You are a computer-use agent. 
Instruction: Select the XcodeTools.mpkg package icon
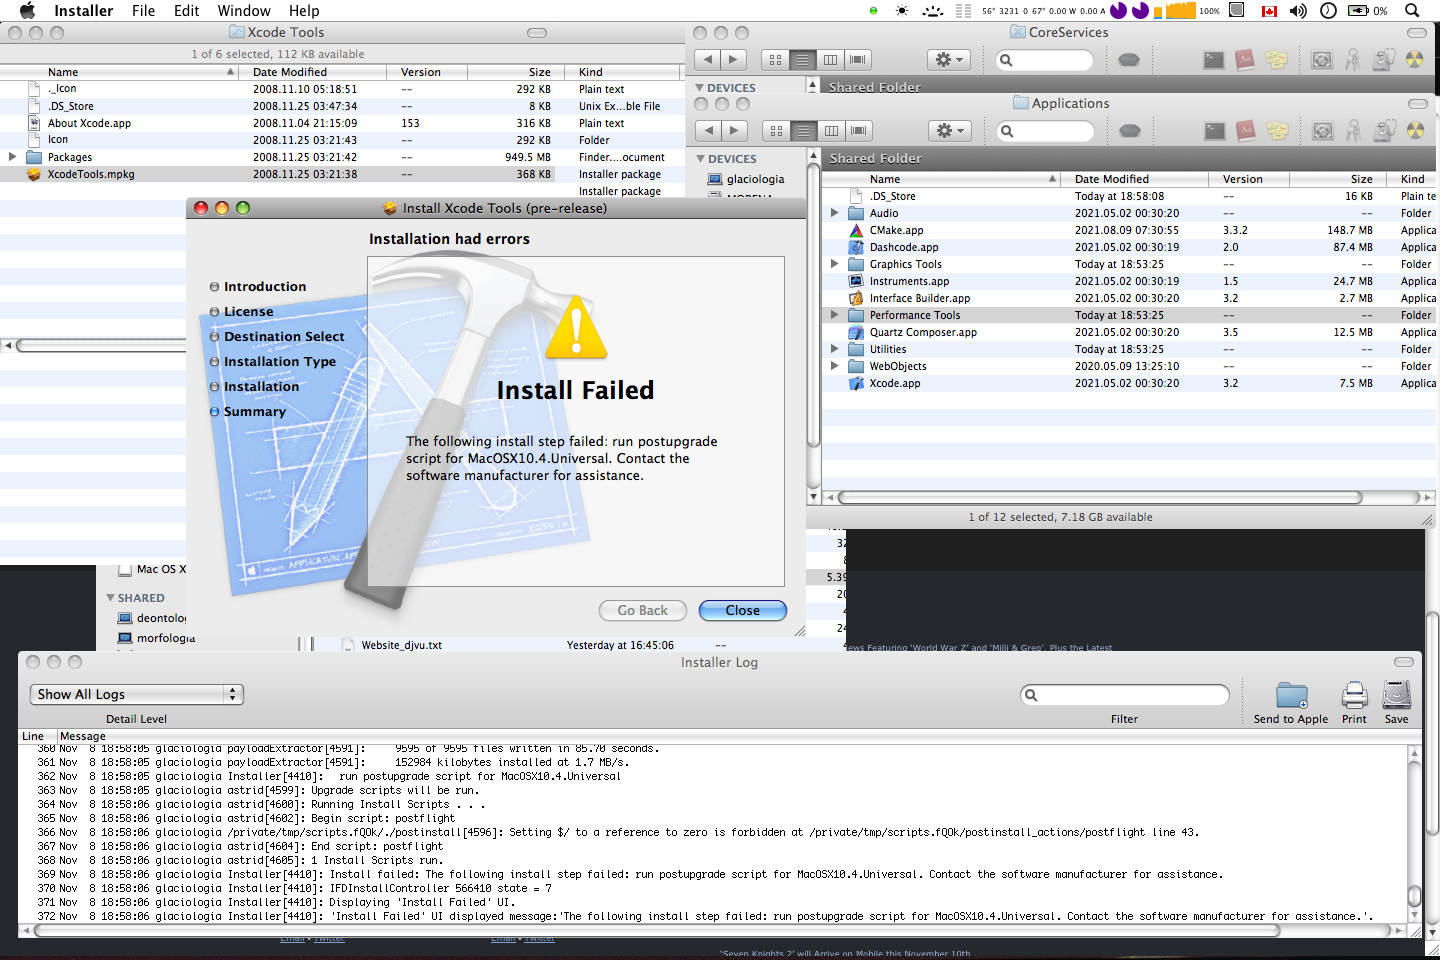(x=34, y=174)
